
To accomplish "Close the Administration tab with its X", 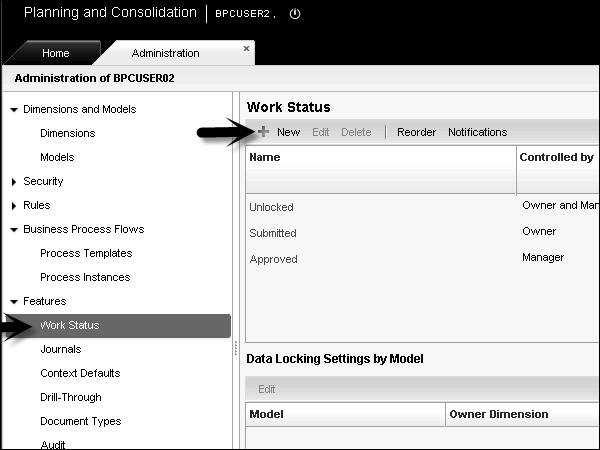I will pos(246,48).
